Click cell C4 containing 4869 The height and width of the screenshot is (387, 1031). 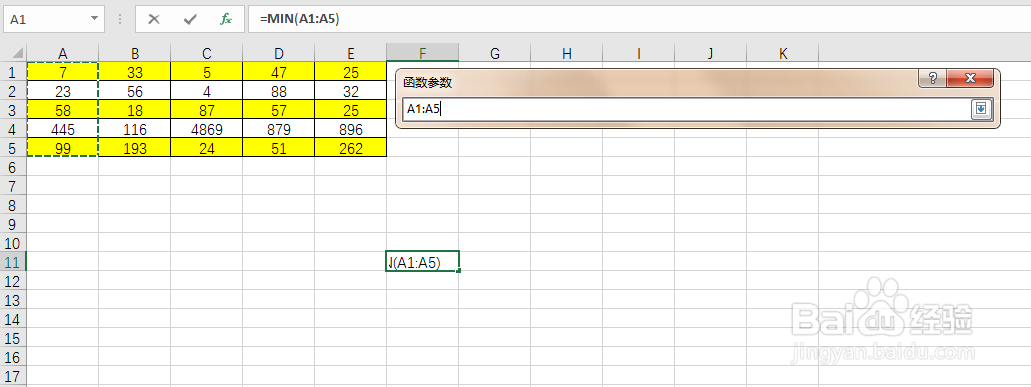point(206,129)
